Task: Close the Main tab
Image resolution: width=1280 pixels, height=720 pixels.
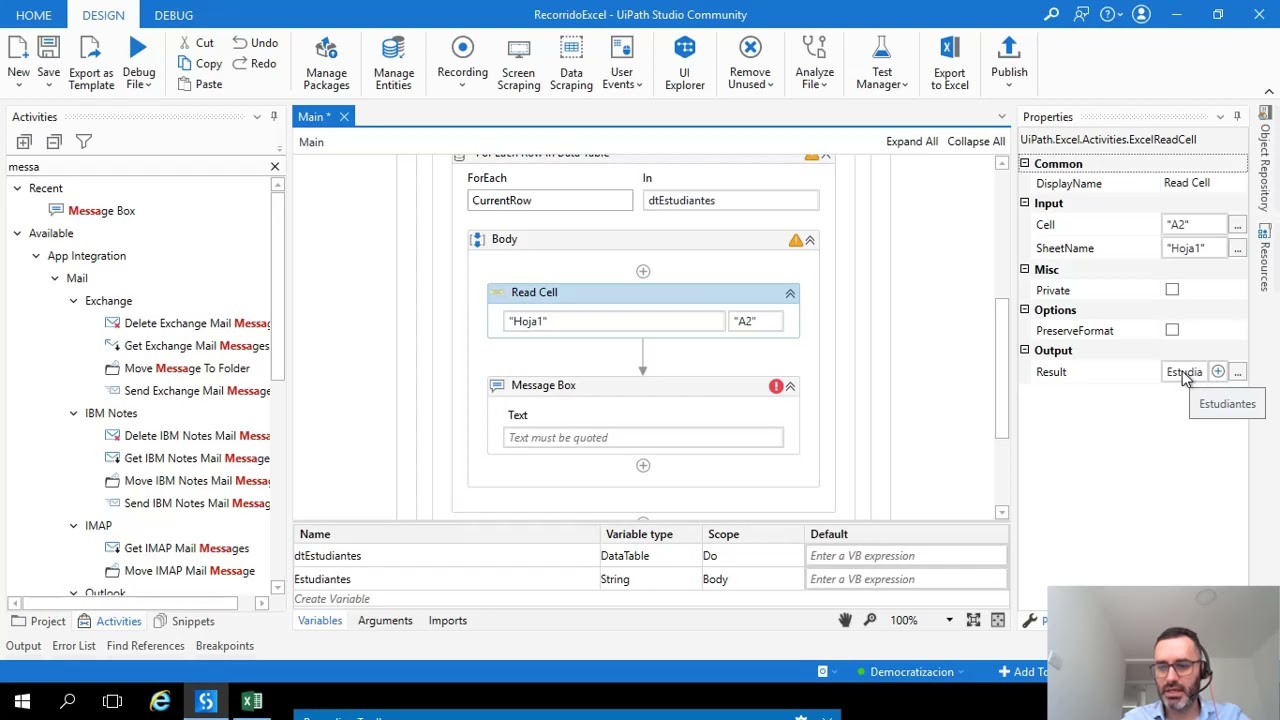Action: [344, 117]
